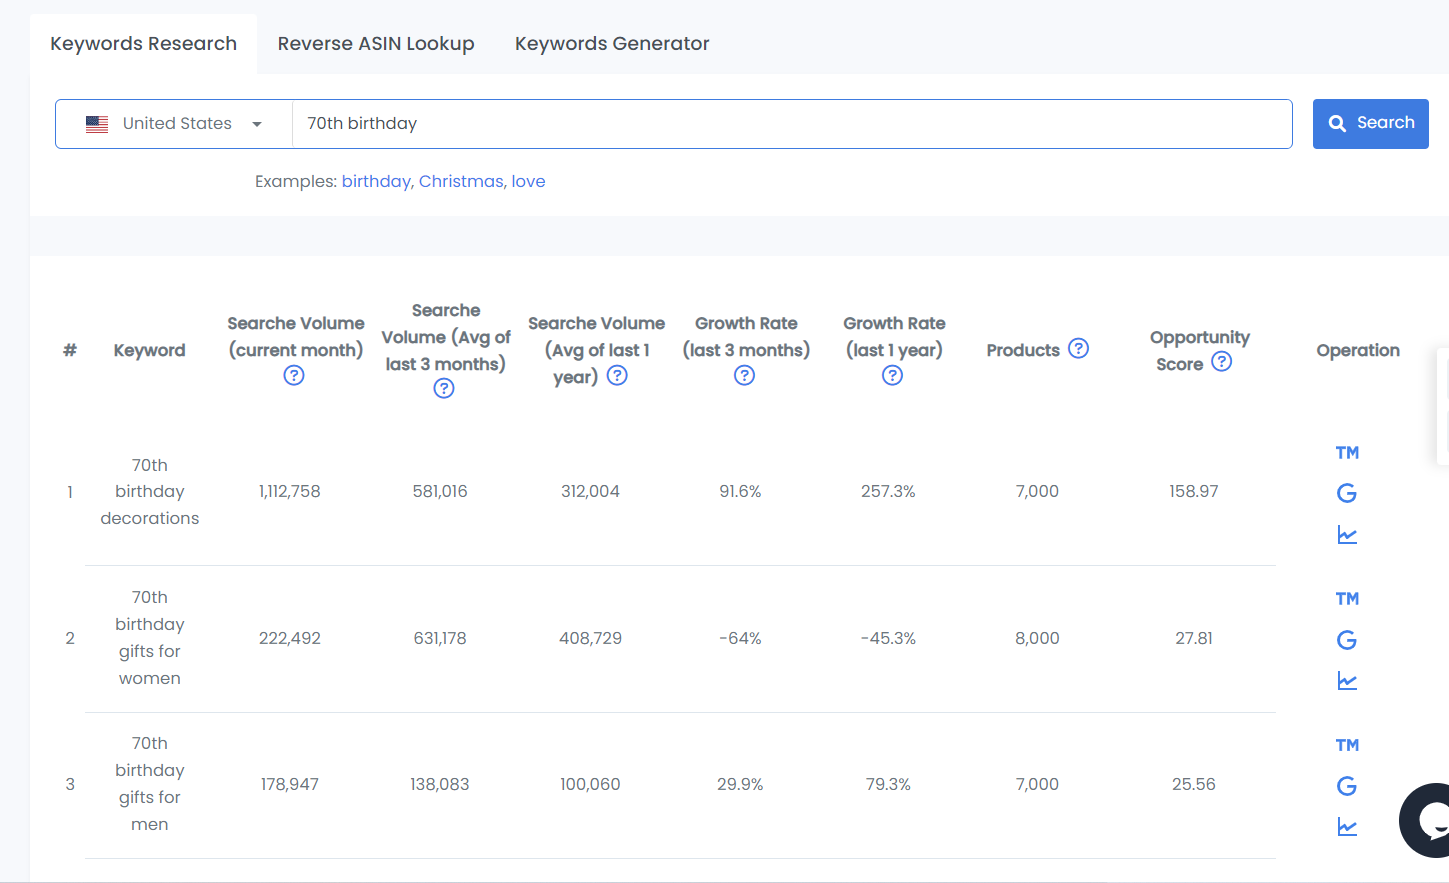1449x883 pixels.
Task: Open TM check for 70th birthday gifts for women
Action: point(1347,599)
